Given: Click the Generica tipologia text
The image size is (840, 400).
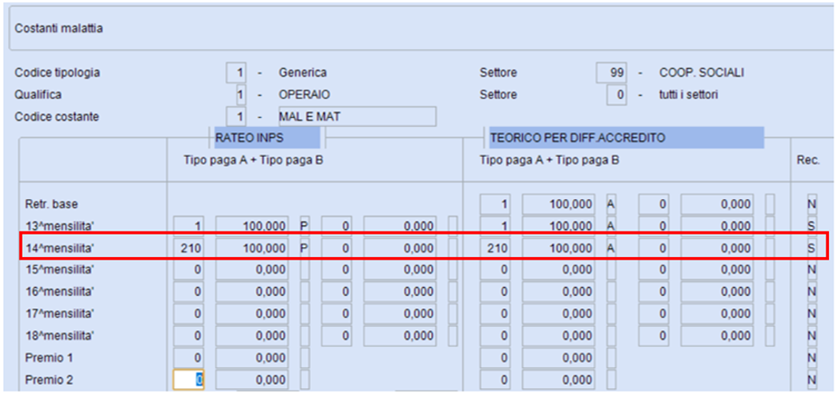Looking at the screenshot, I should click(x=303, y=73).
